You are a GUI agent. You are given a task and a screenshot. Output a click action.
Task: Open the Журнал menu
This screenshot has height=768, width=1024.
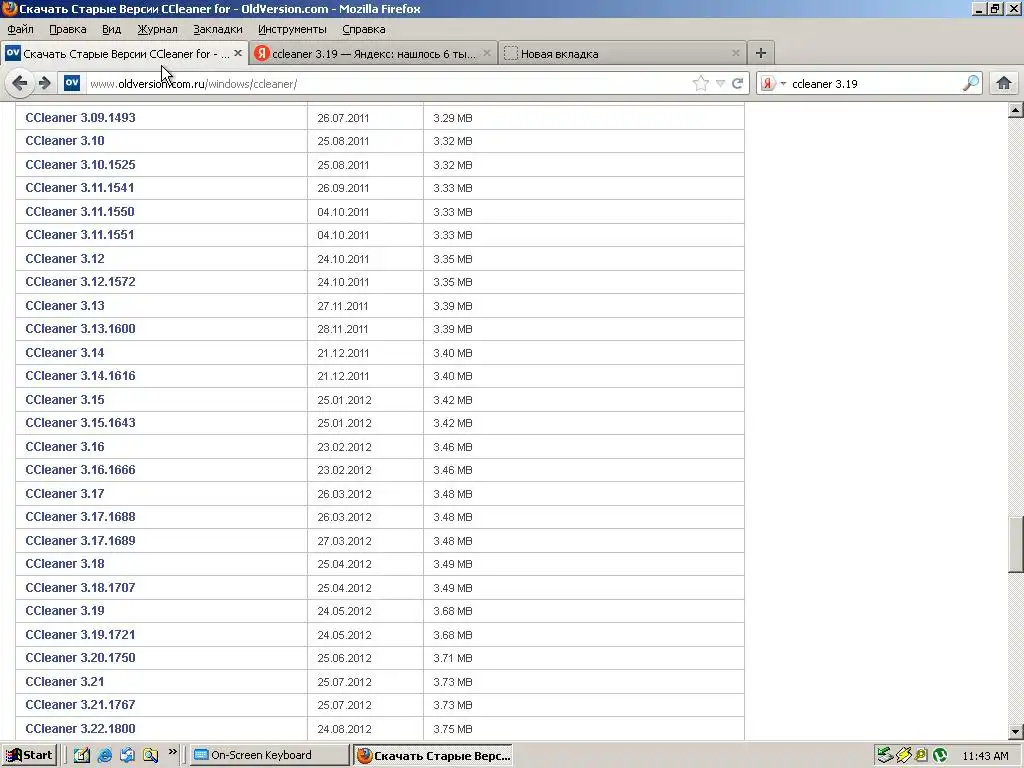(157, 29)
